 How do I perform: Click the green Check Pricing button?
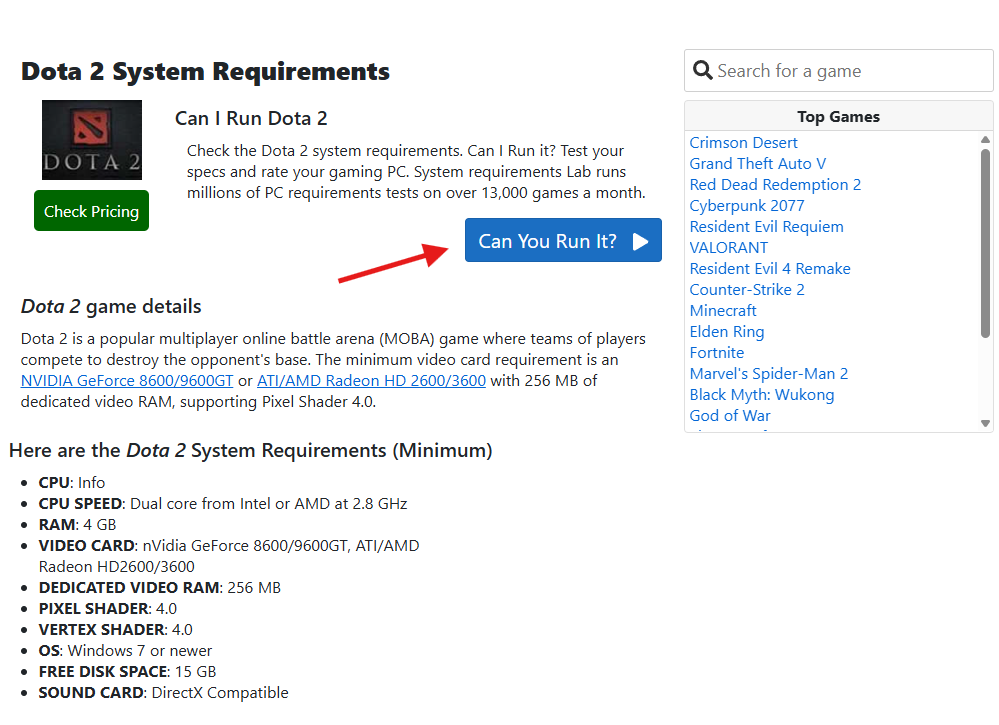(x=91, y=211)
